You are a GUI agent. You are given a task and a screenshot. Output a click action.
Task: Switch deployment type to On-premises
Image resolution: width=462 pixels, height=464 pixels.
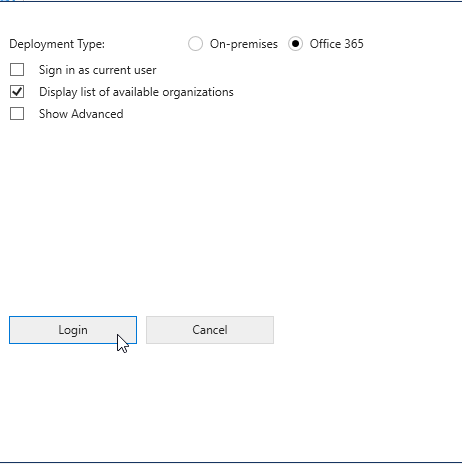pyautogui.click(x=195, y=44)
